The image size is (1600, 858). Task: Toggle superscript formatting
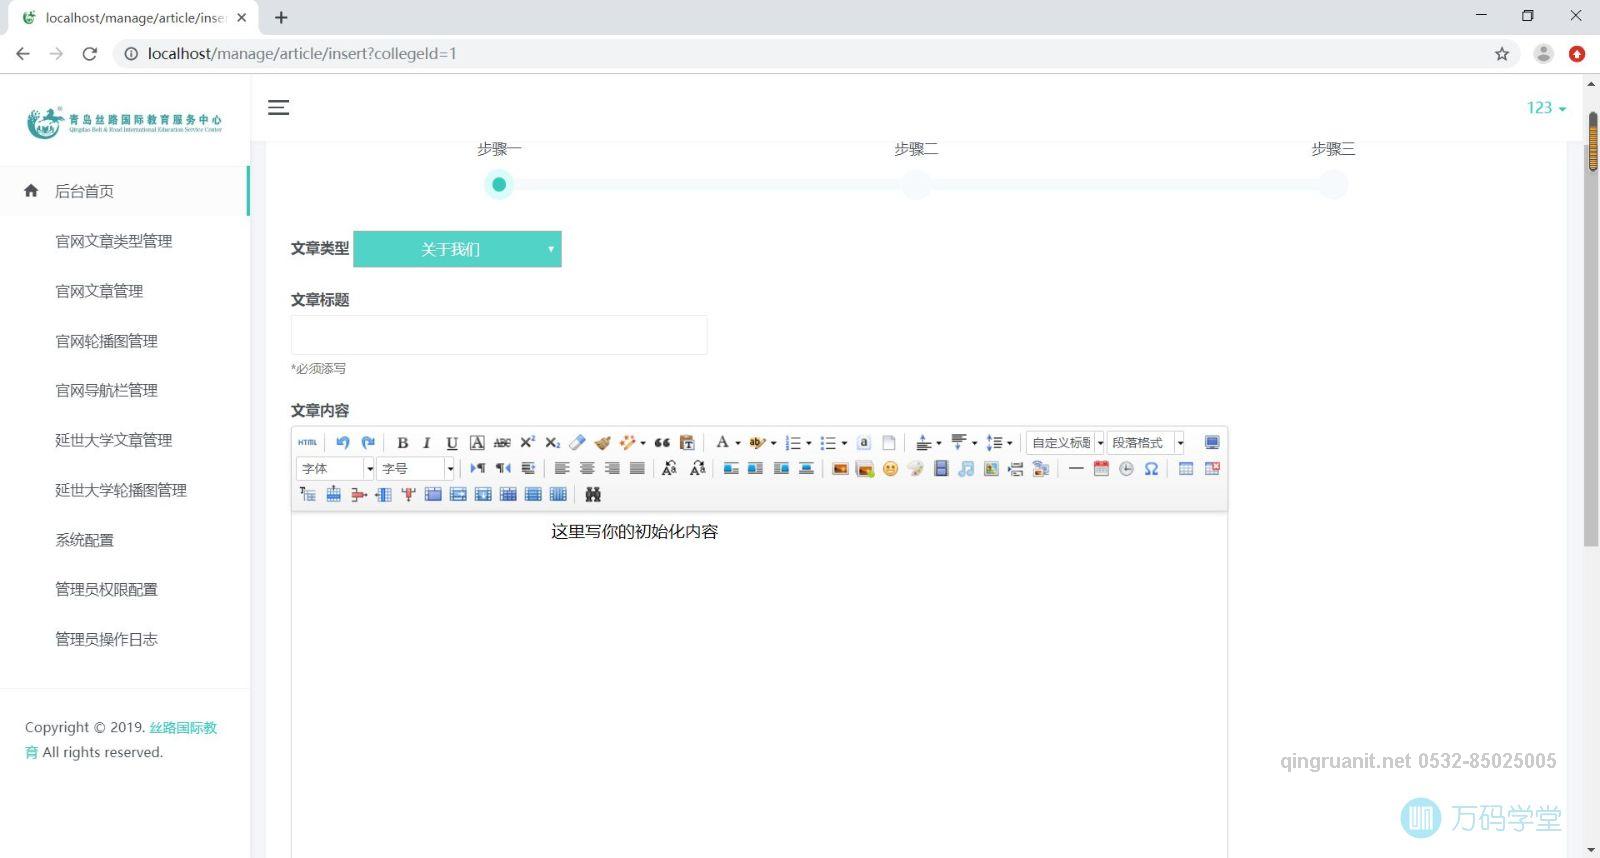(528, 442)
